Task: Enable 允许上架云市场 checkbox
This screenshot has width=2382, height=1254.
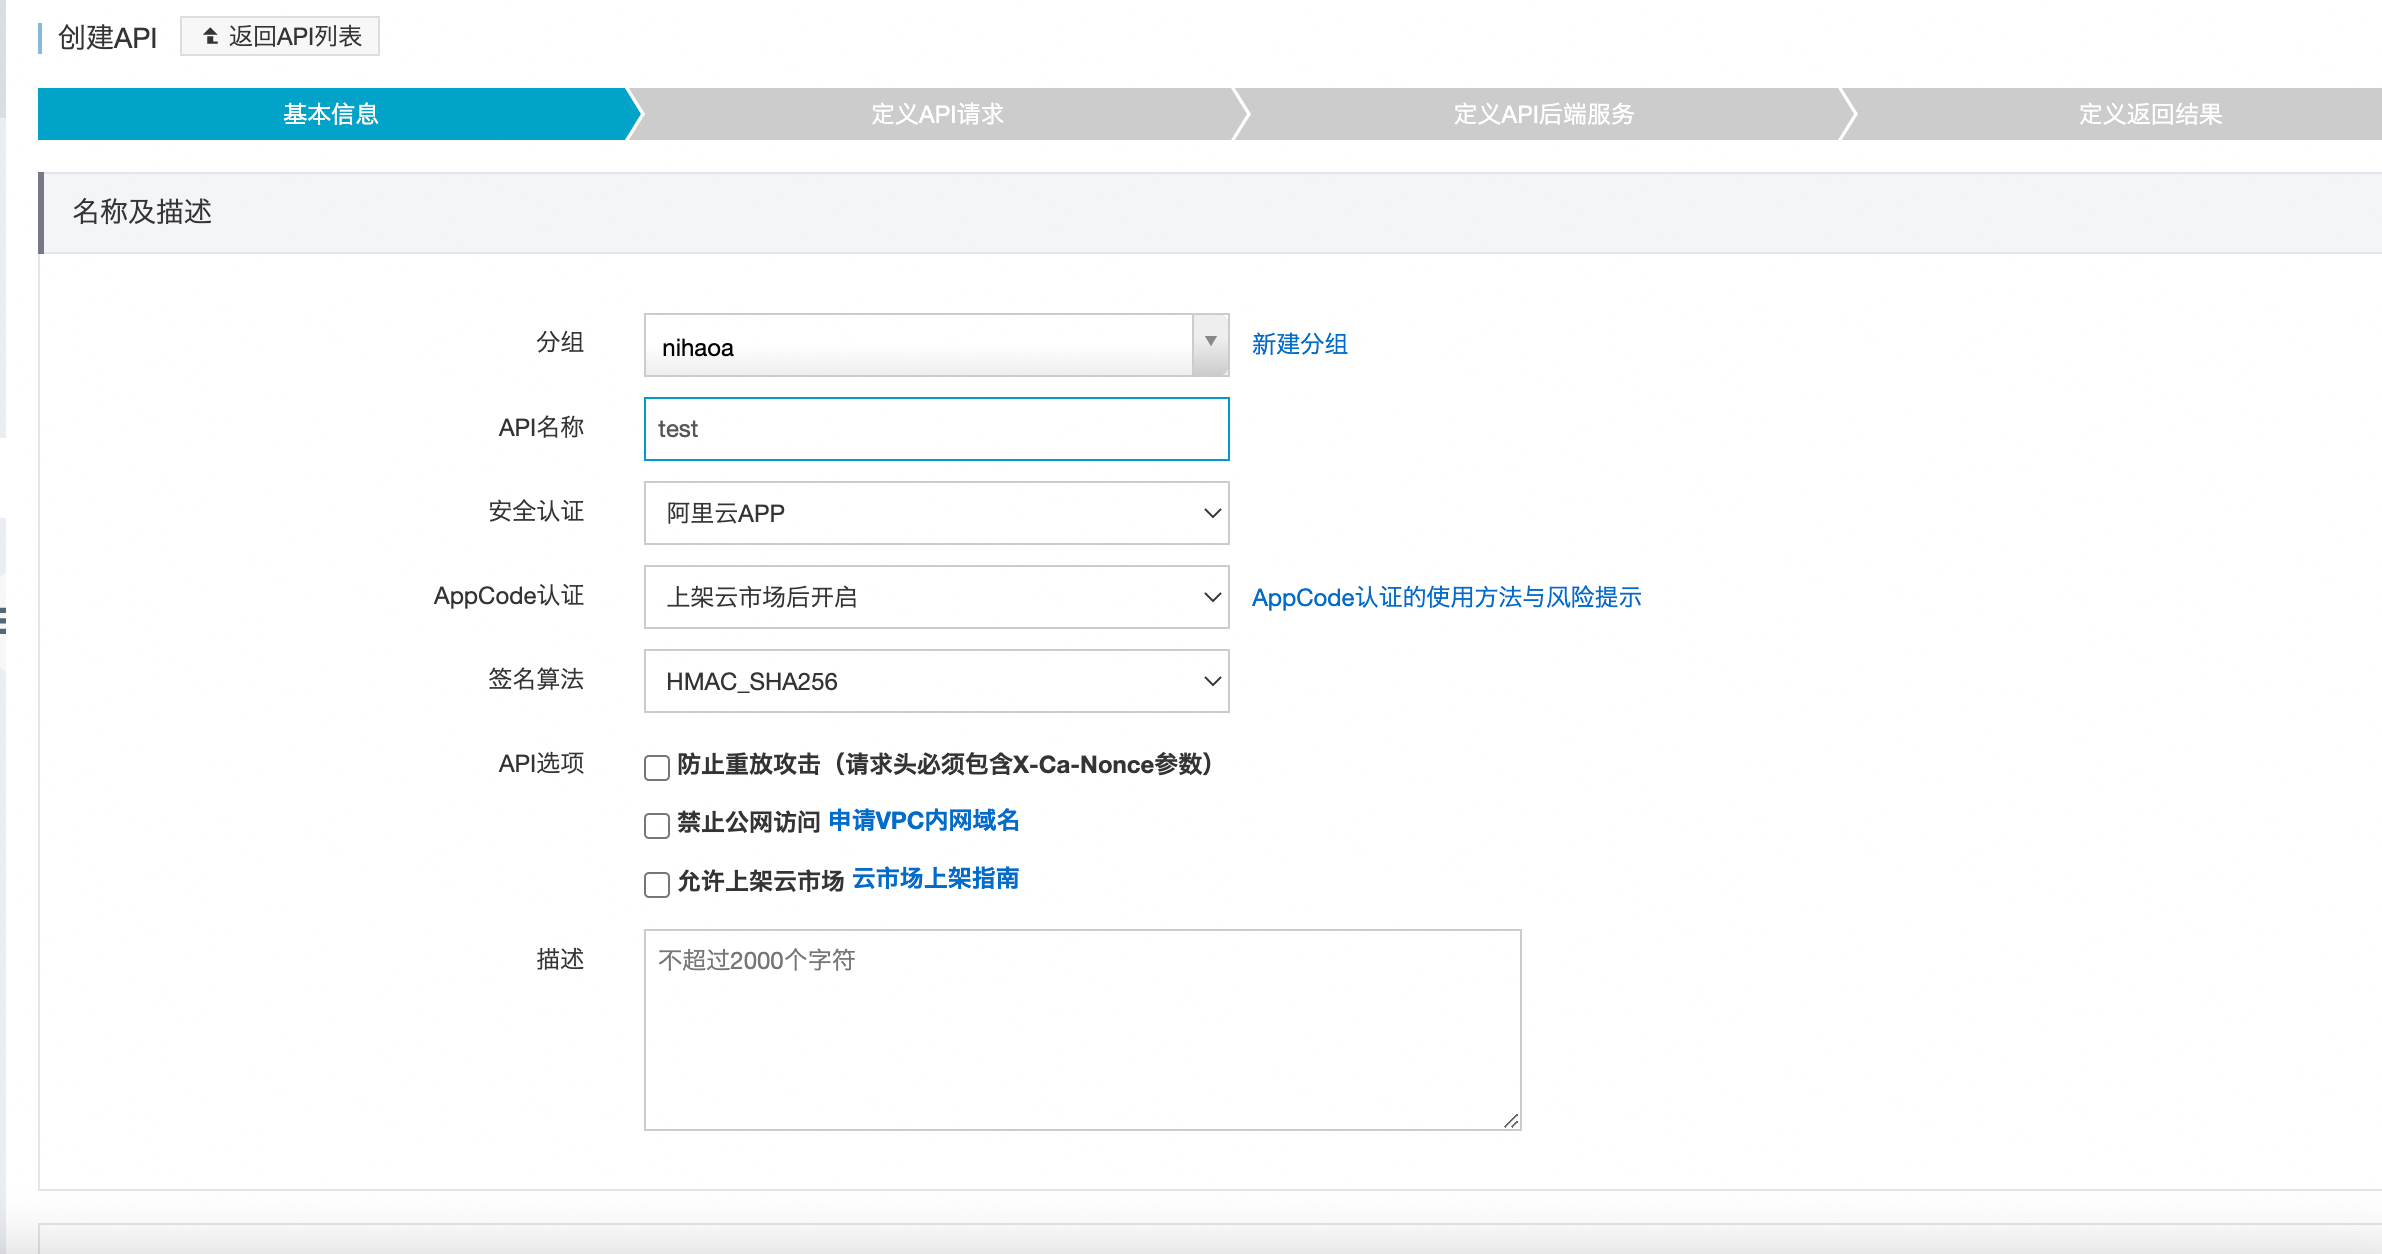Action: [x=657, y=885]
